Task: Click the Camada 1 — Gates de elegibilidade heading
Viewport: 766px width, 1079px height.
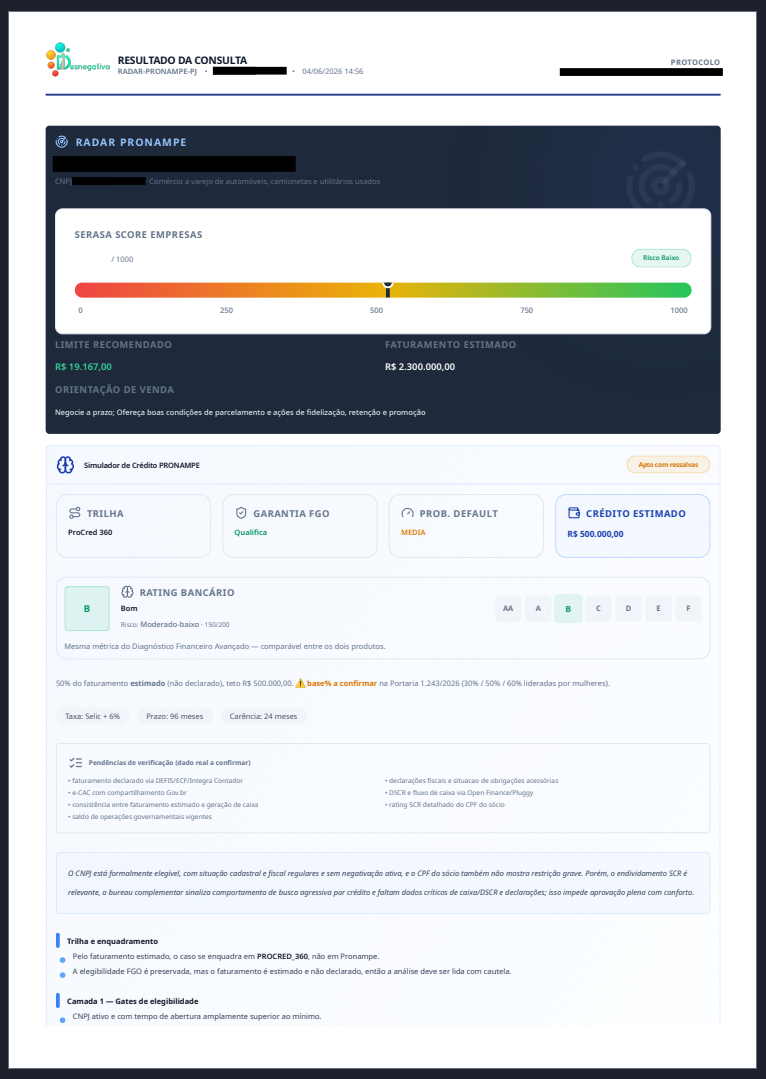Action: (132, 1001)
